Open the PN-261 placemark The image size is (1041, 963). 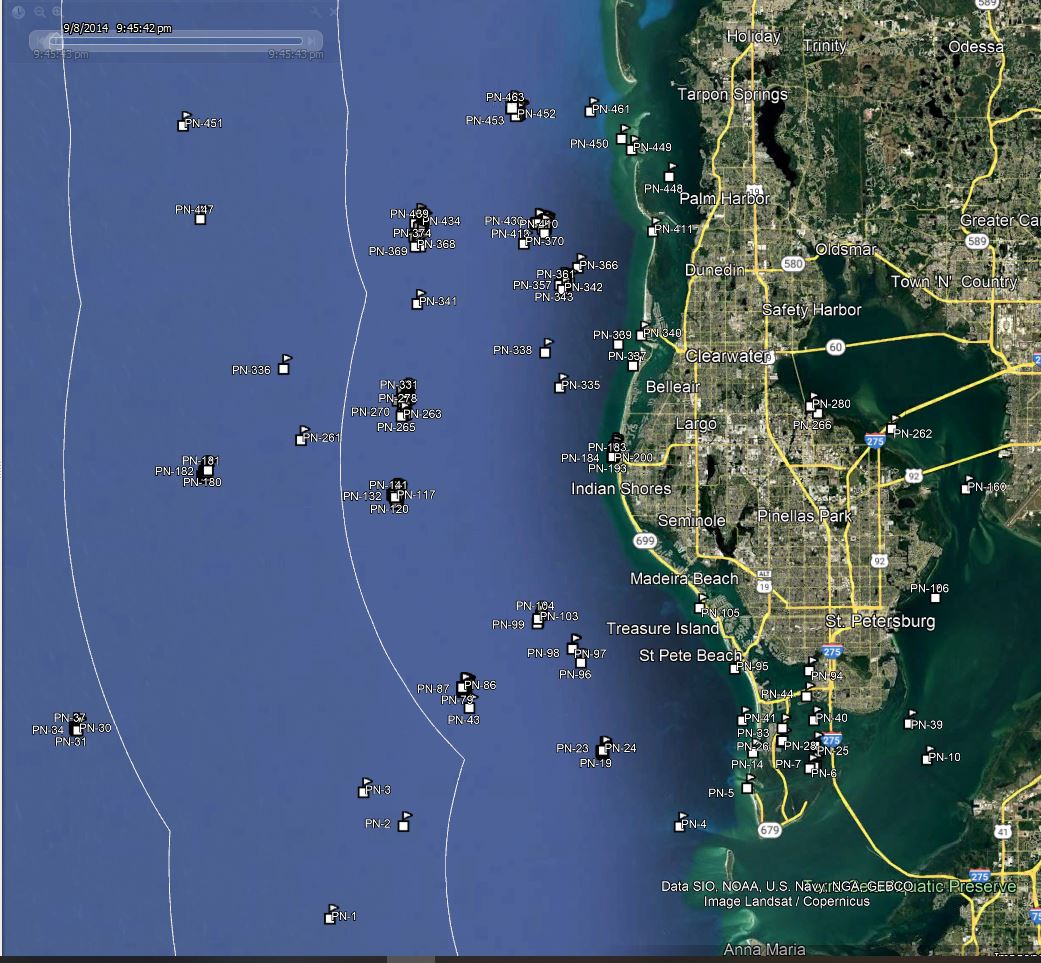(x=302, y=437)
